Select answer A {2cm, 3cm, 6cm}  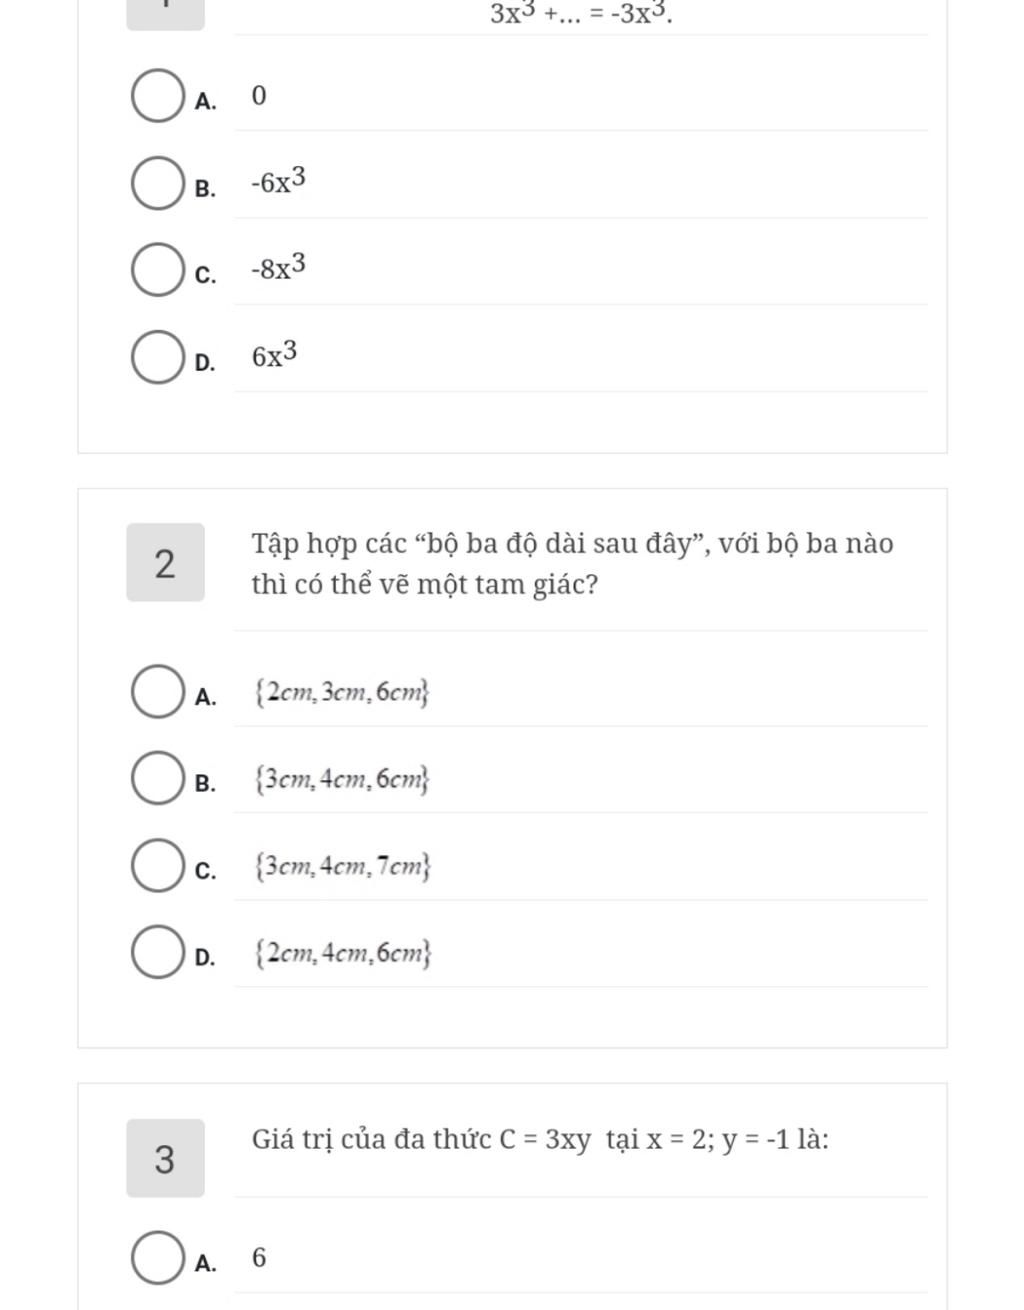click(x=157, y=693)
